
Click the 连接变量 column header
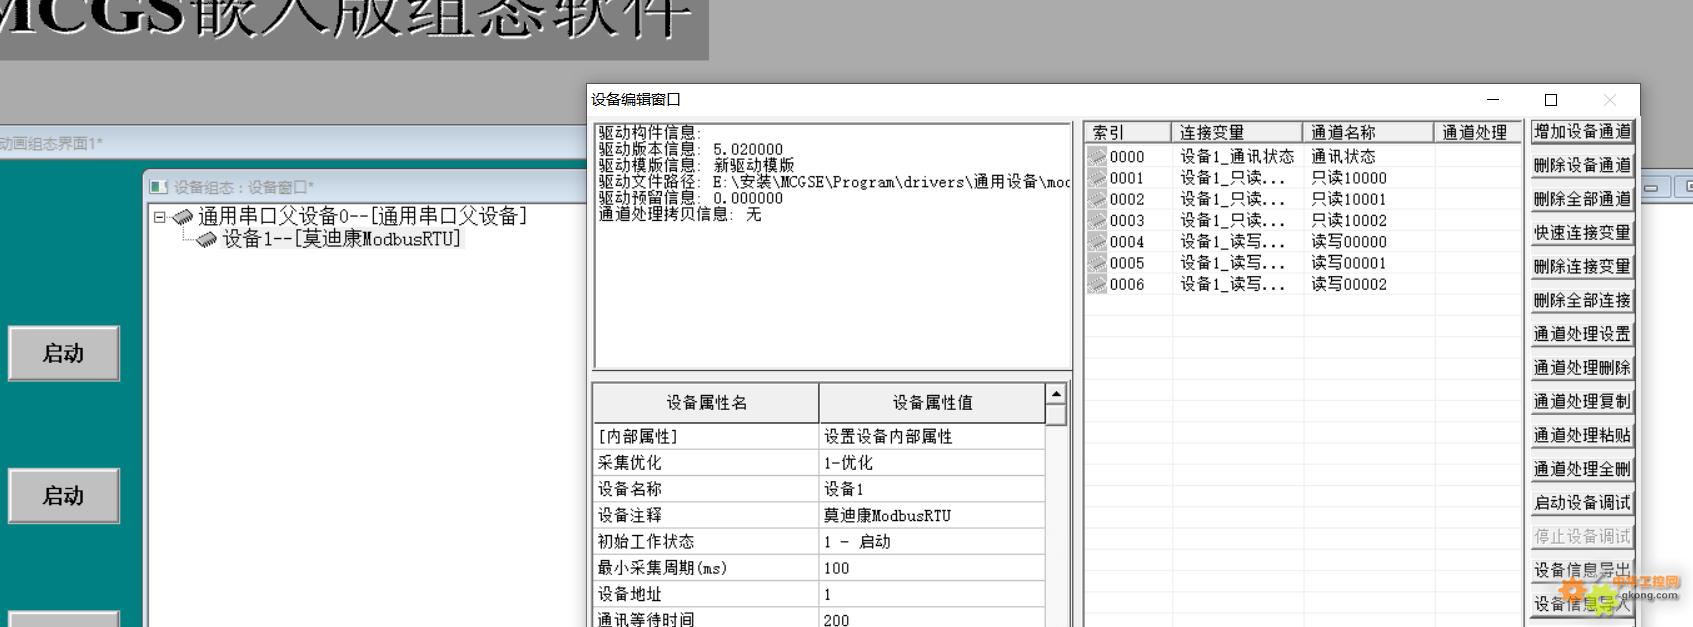tap(1237, 132)
